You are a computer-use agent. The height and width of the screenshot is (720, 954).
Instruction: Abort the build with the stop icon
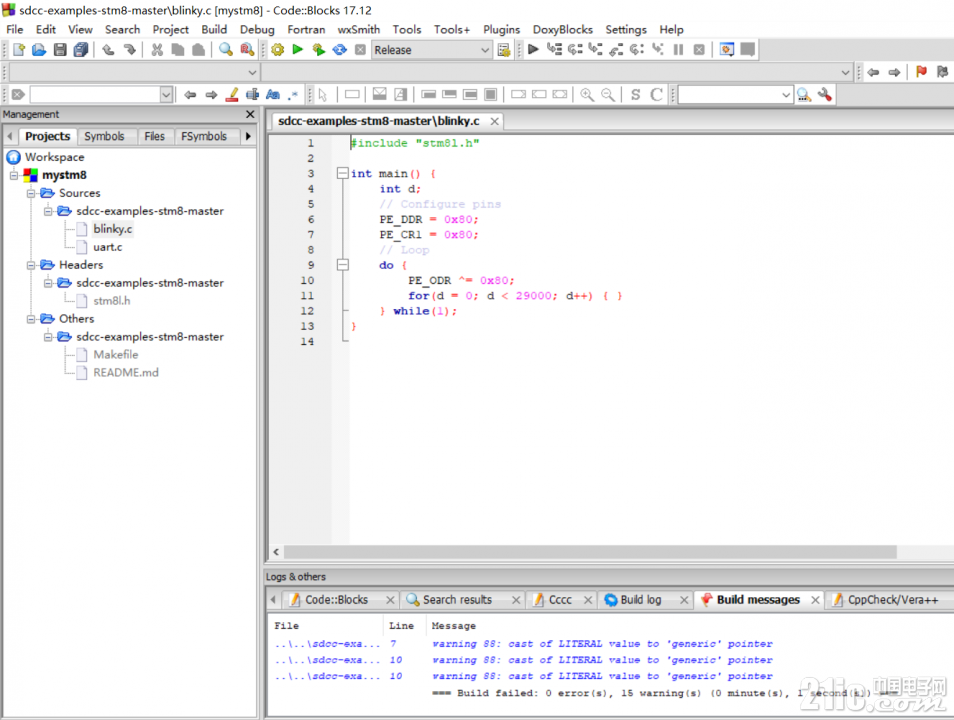click(x=360, y=50)
